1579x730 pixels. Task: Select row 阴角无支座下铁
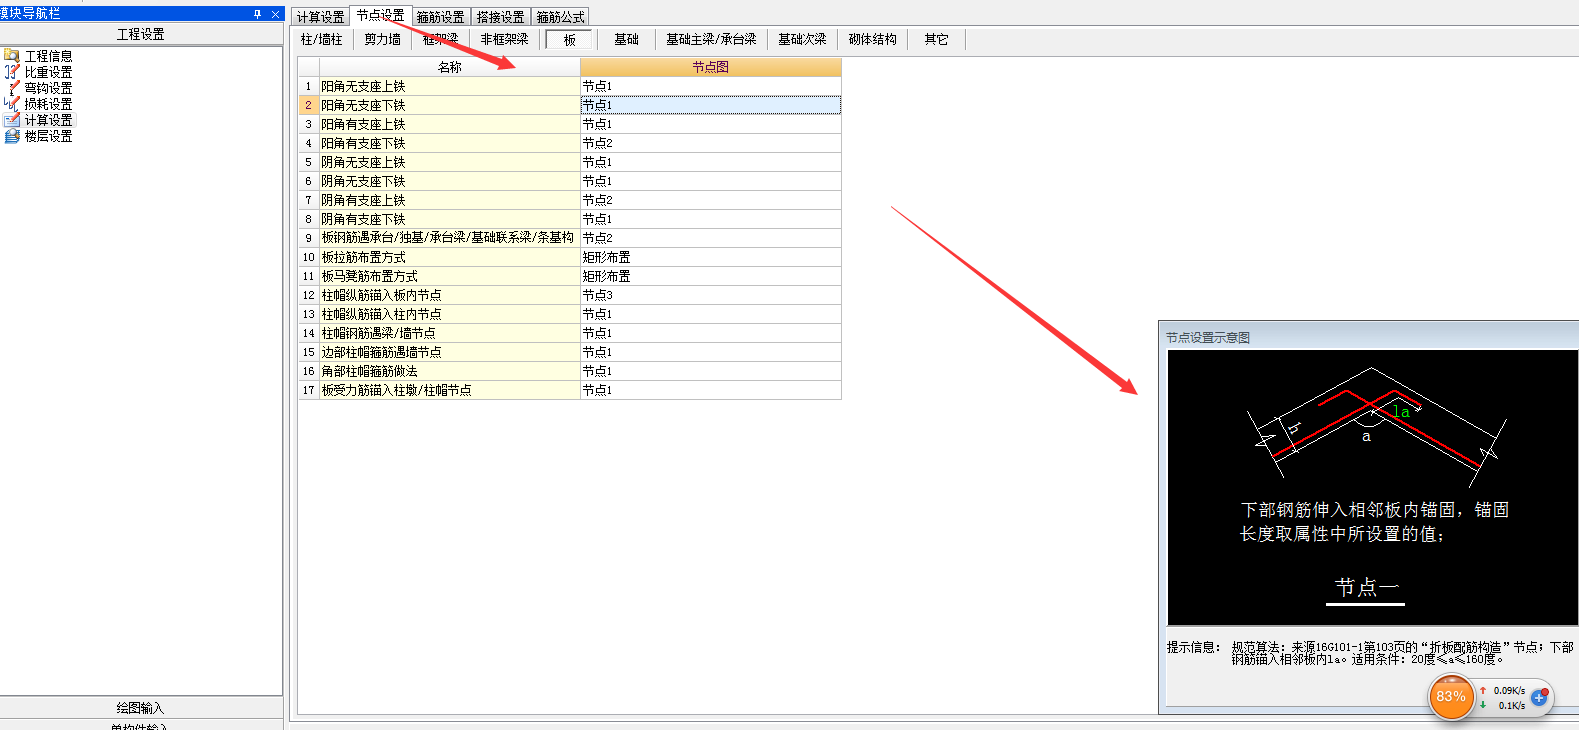click(449, 181)
